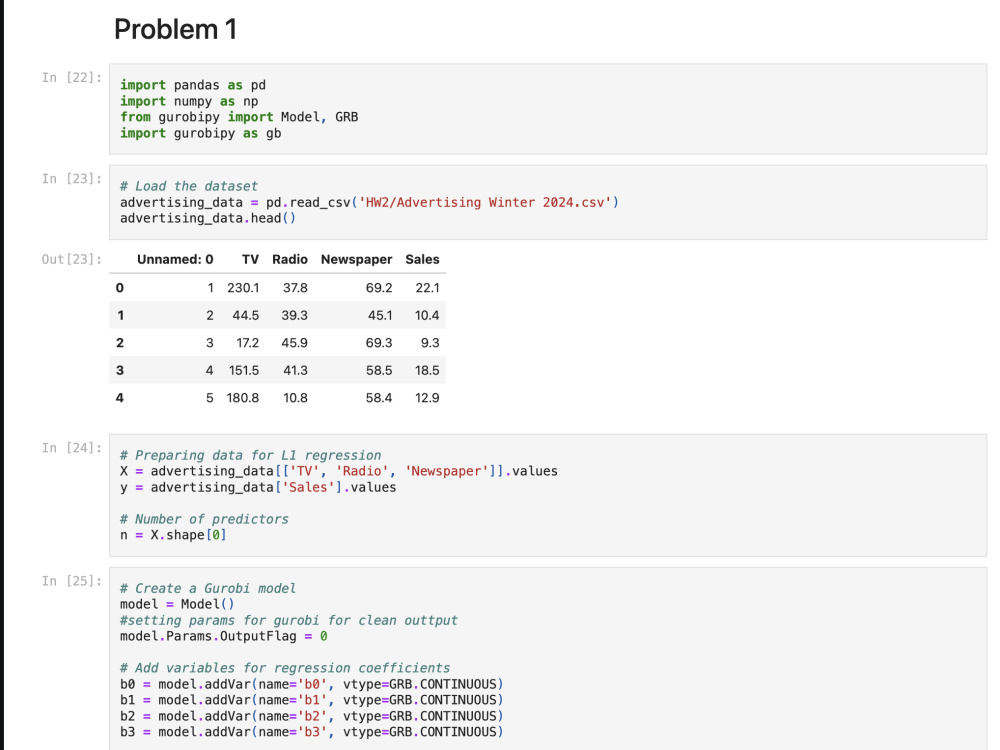Click Radio value 45.9

[295, 342]
